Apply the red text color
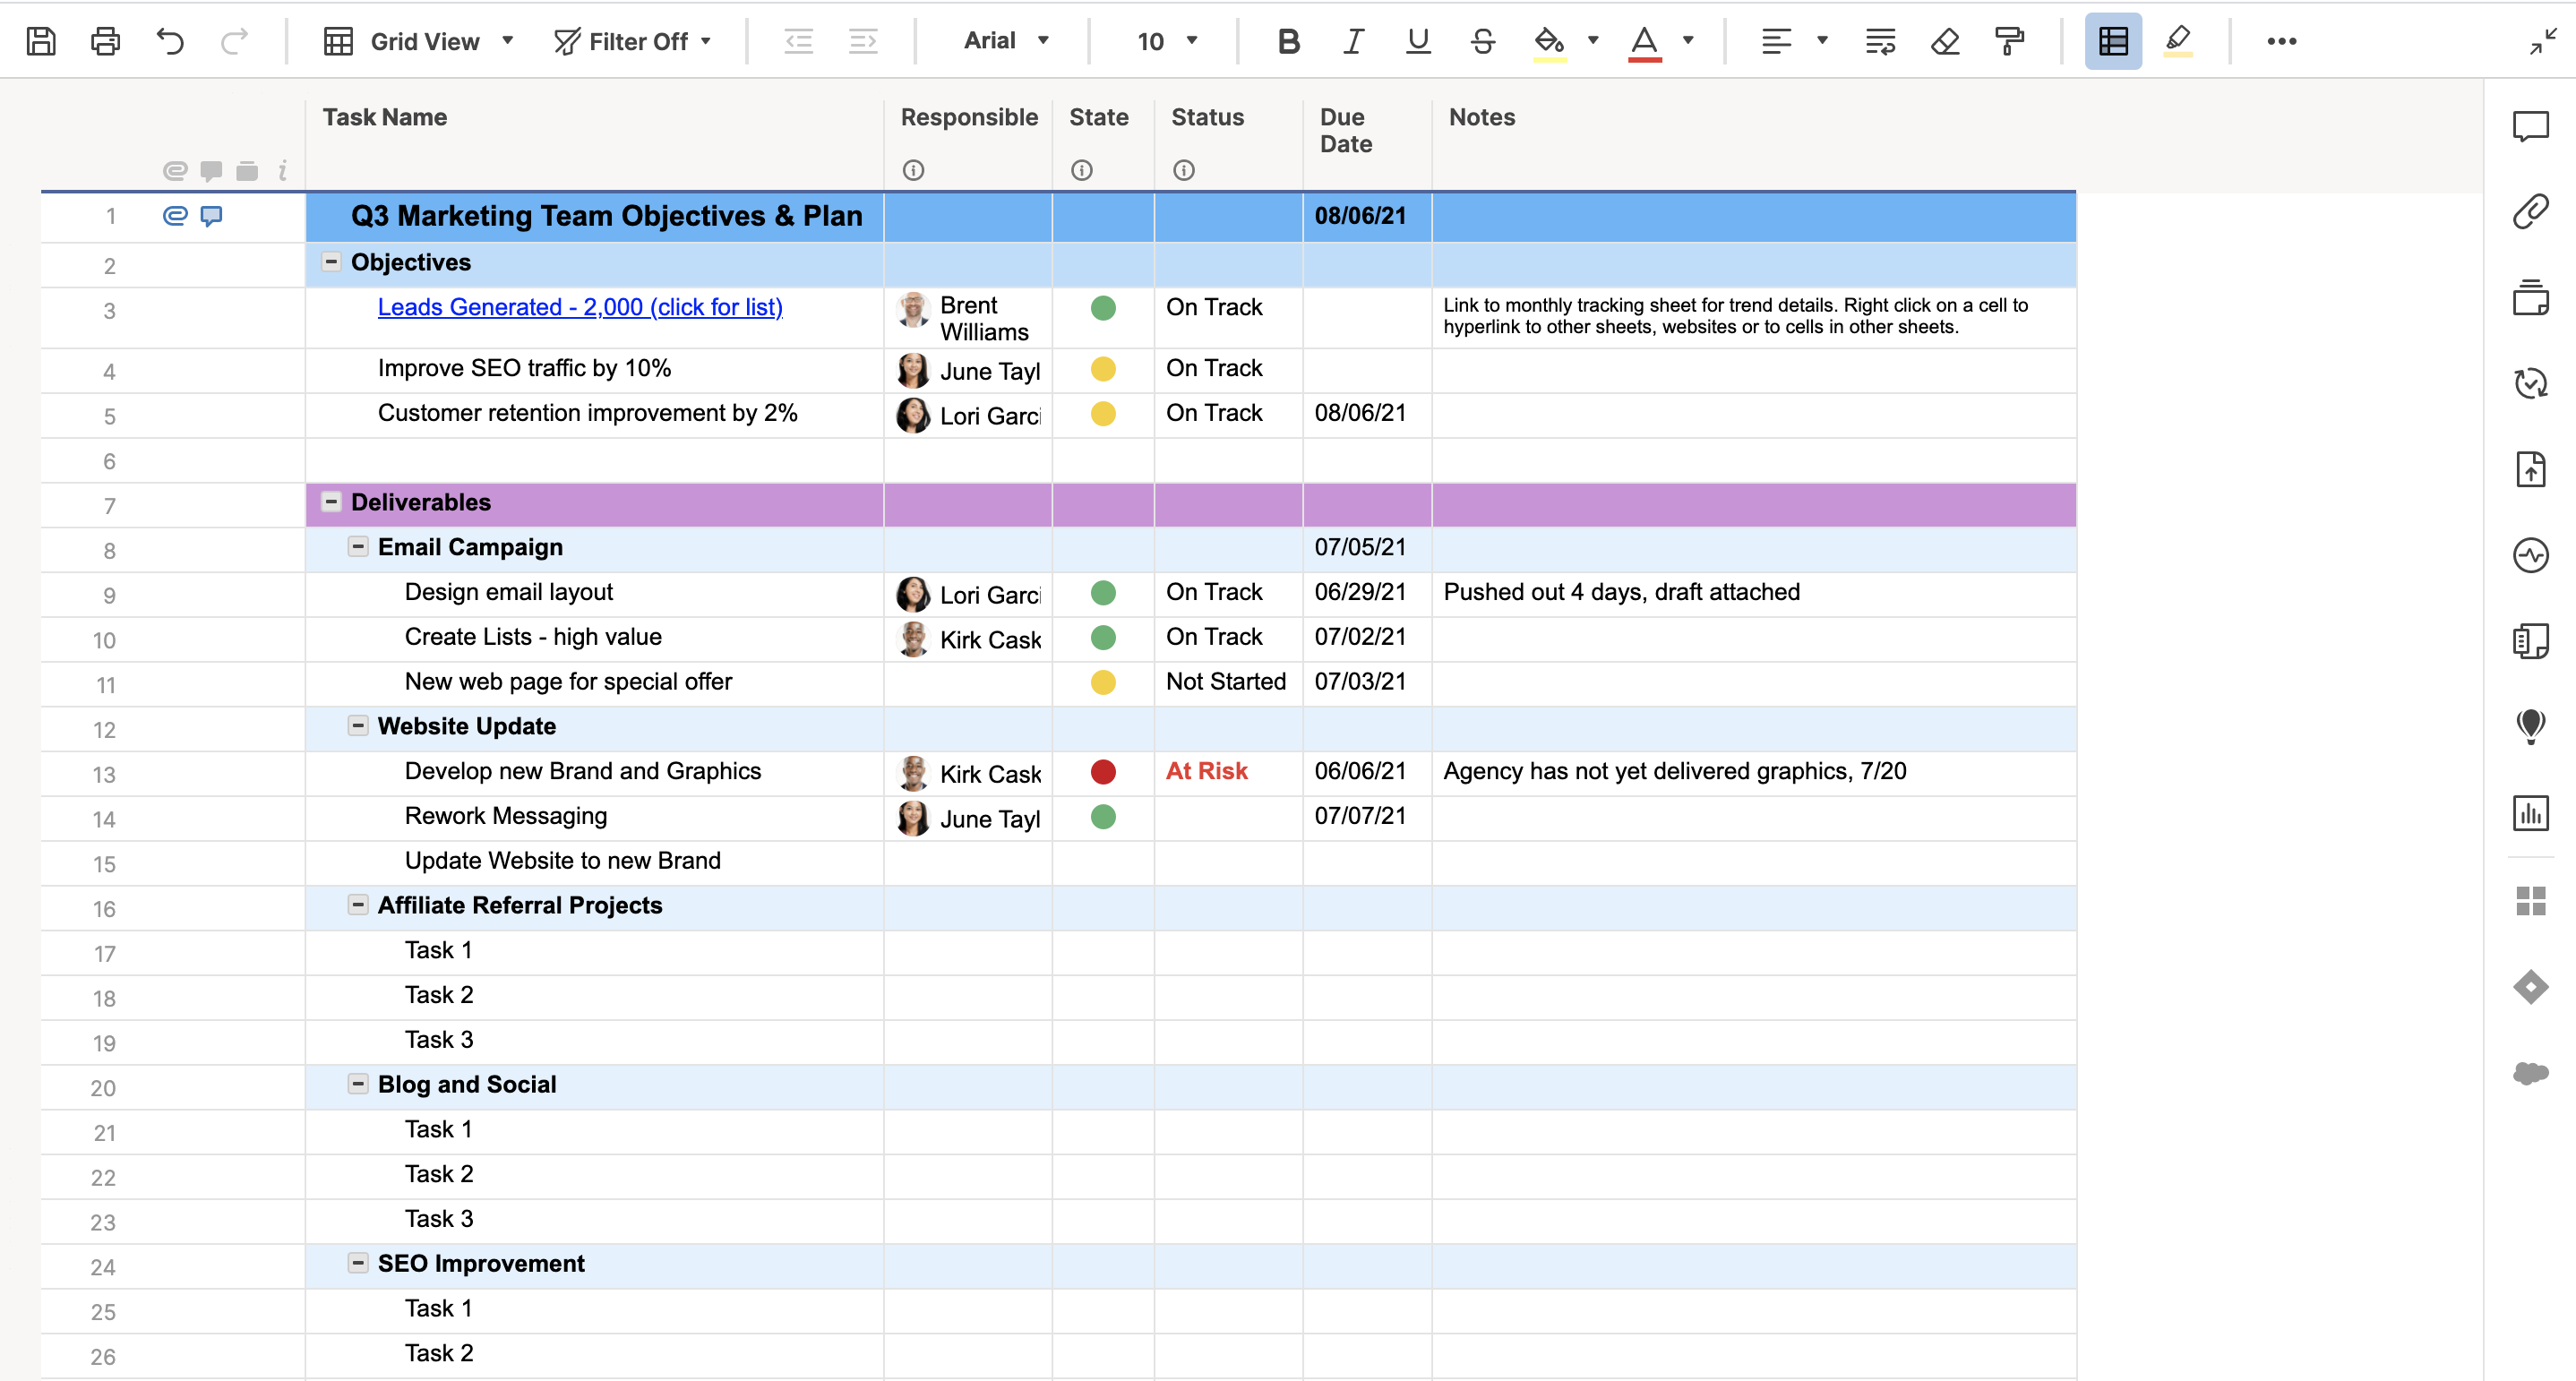This screenshot has width=2576, height=1381. [x=1644, y=42]
